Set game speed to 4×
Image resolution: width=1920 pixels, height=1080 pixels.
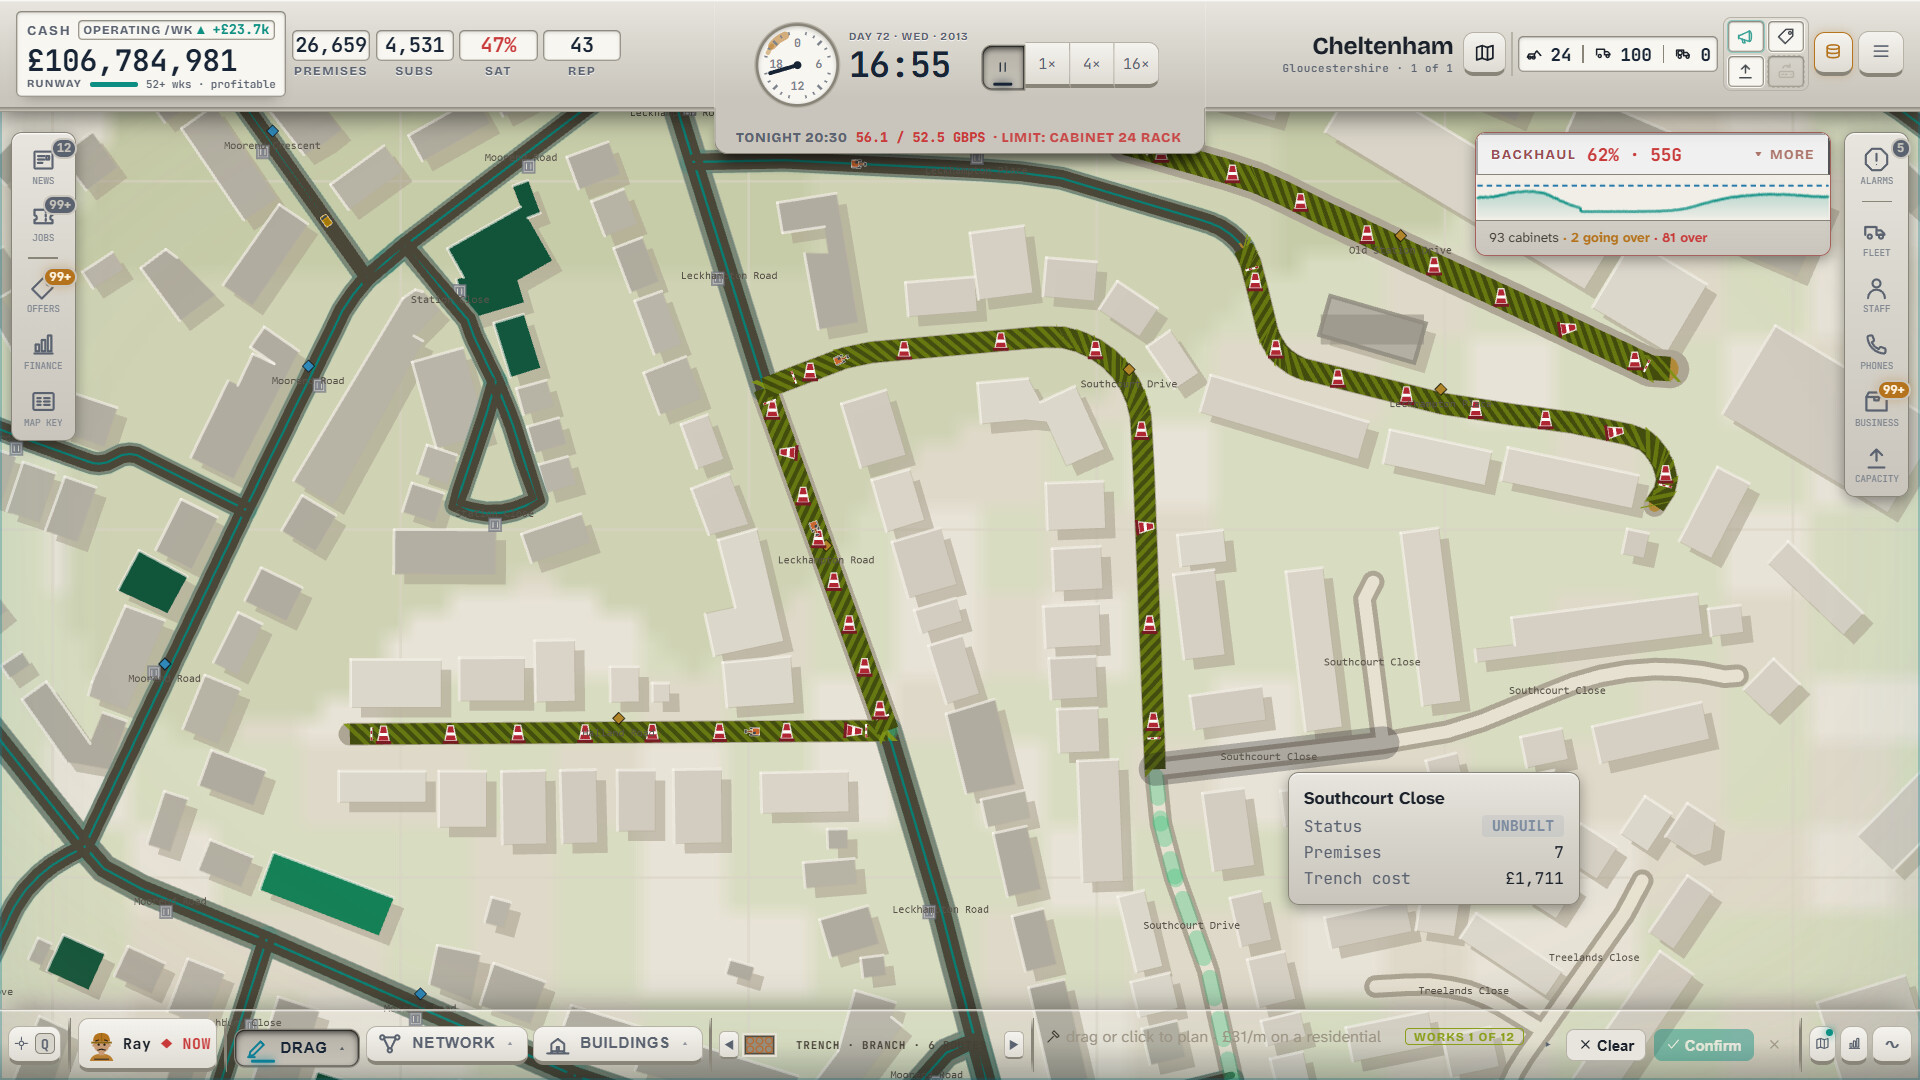click(x=1091, y=64)
